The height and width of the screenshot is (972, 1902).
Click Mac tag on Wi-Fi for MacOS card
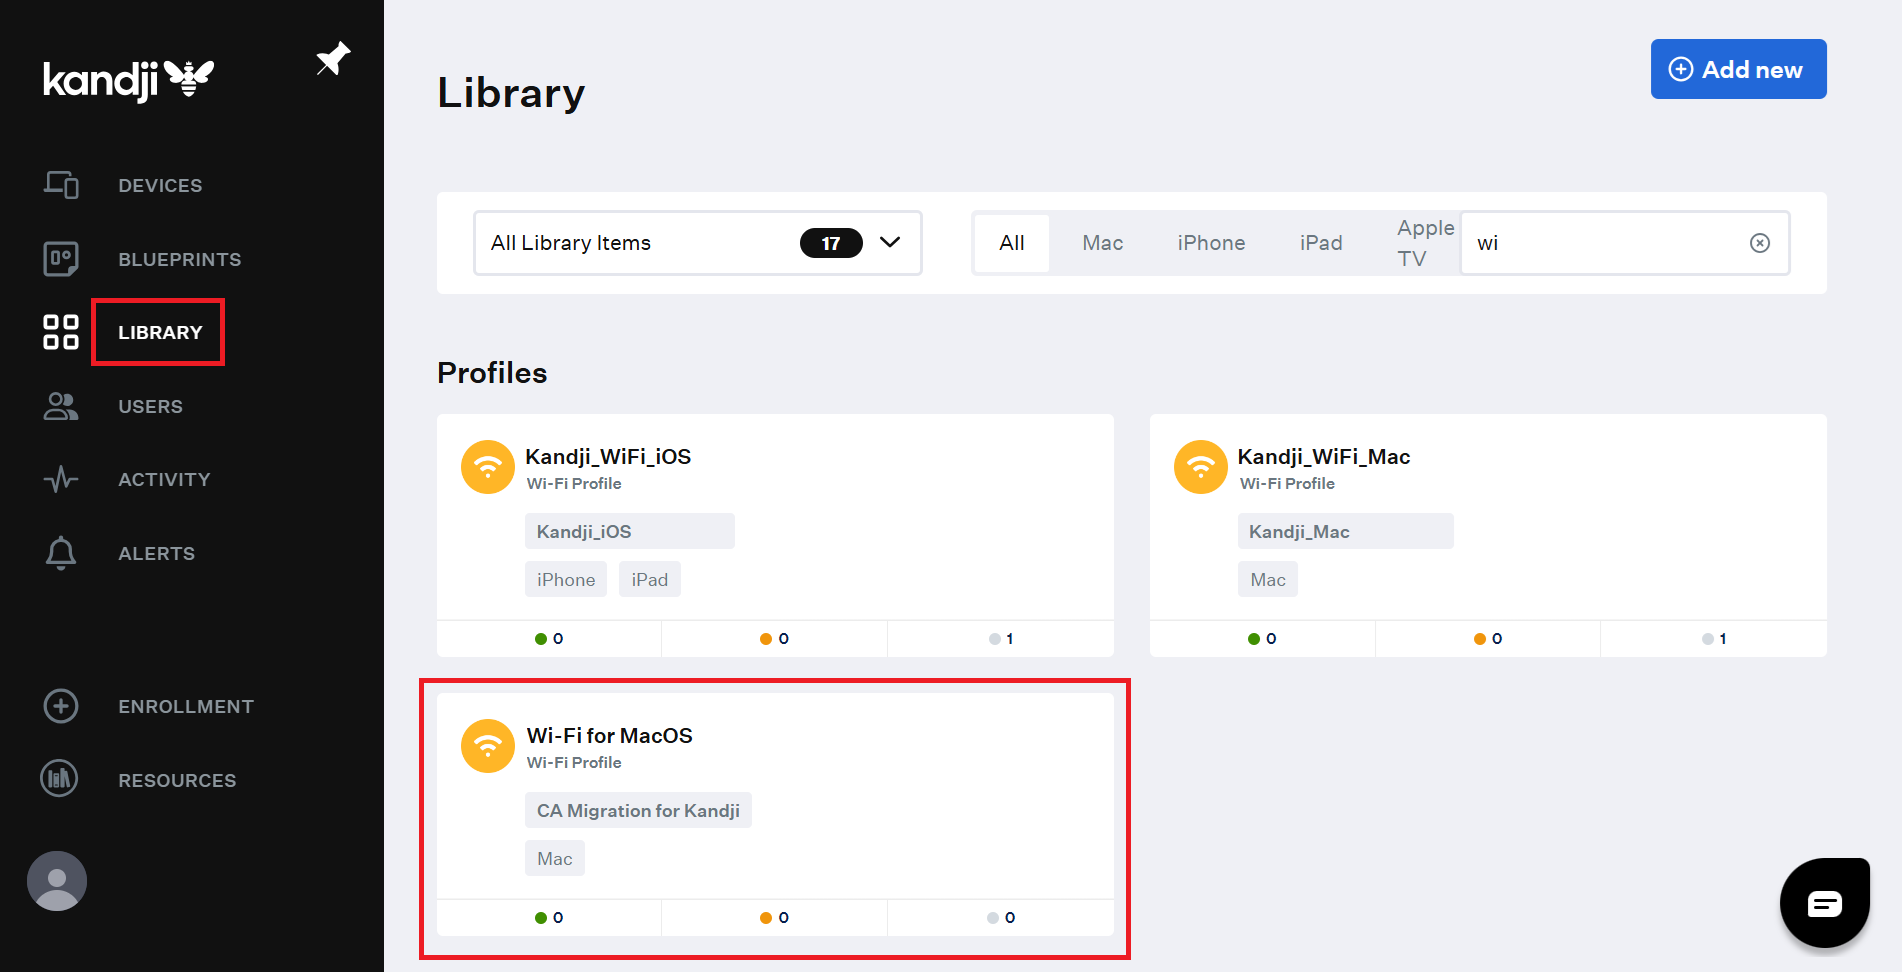pyautogui.click(x=555, y=858)
